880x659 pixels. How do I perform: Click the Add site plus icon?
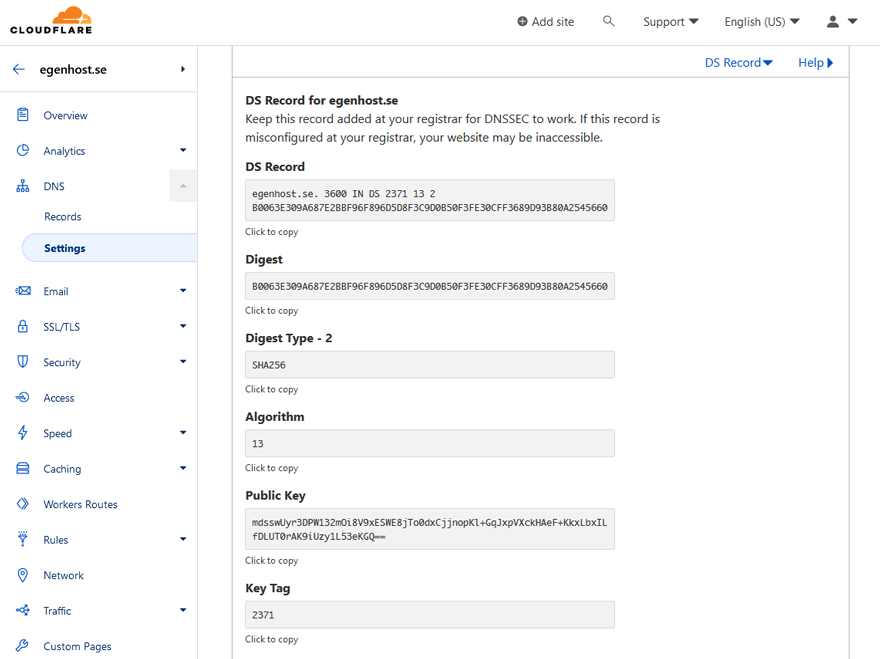(522, 21)
